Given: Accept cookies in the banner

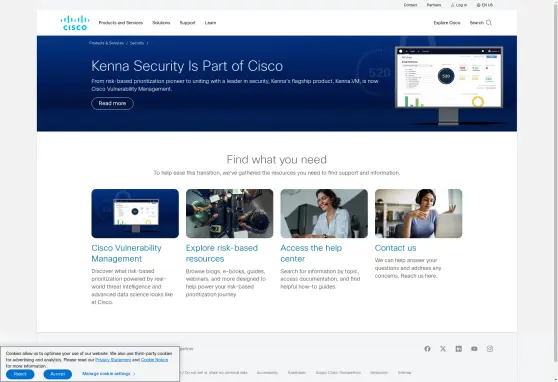Looking at the screenshot, I should [x=58, y=374].
